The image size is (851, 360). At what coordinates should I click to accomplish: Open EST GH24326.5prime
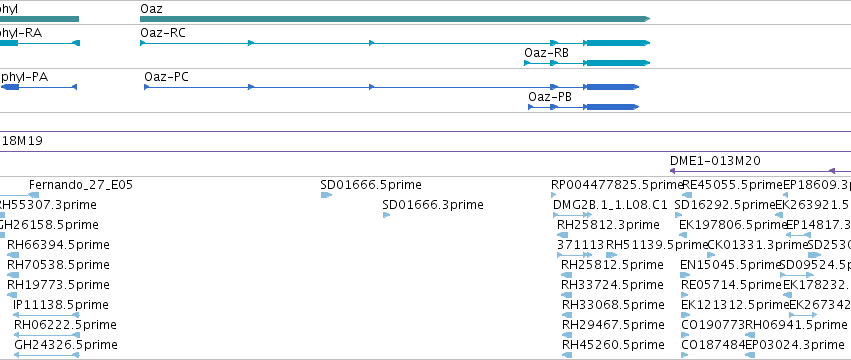pos(66,345)
